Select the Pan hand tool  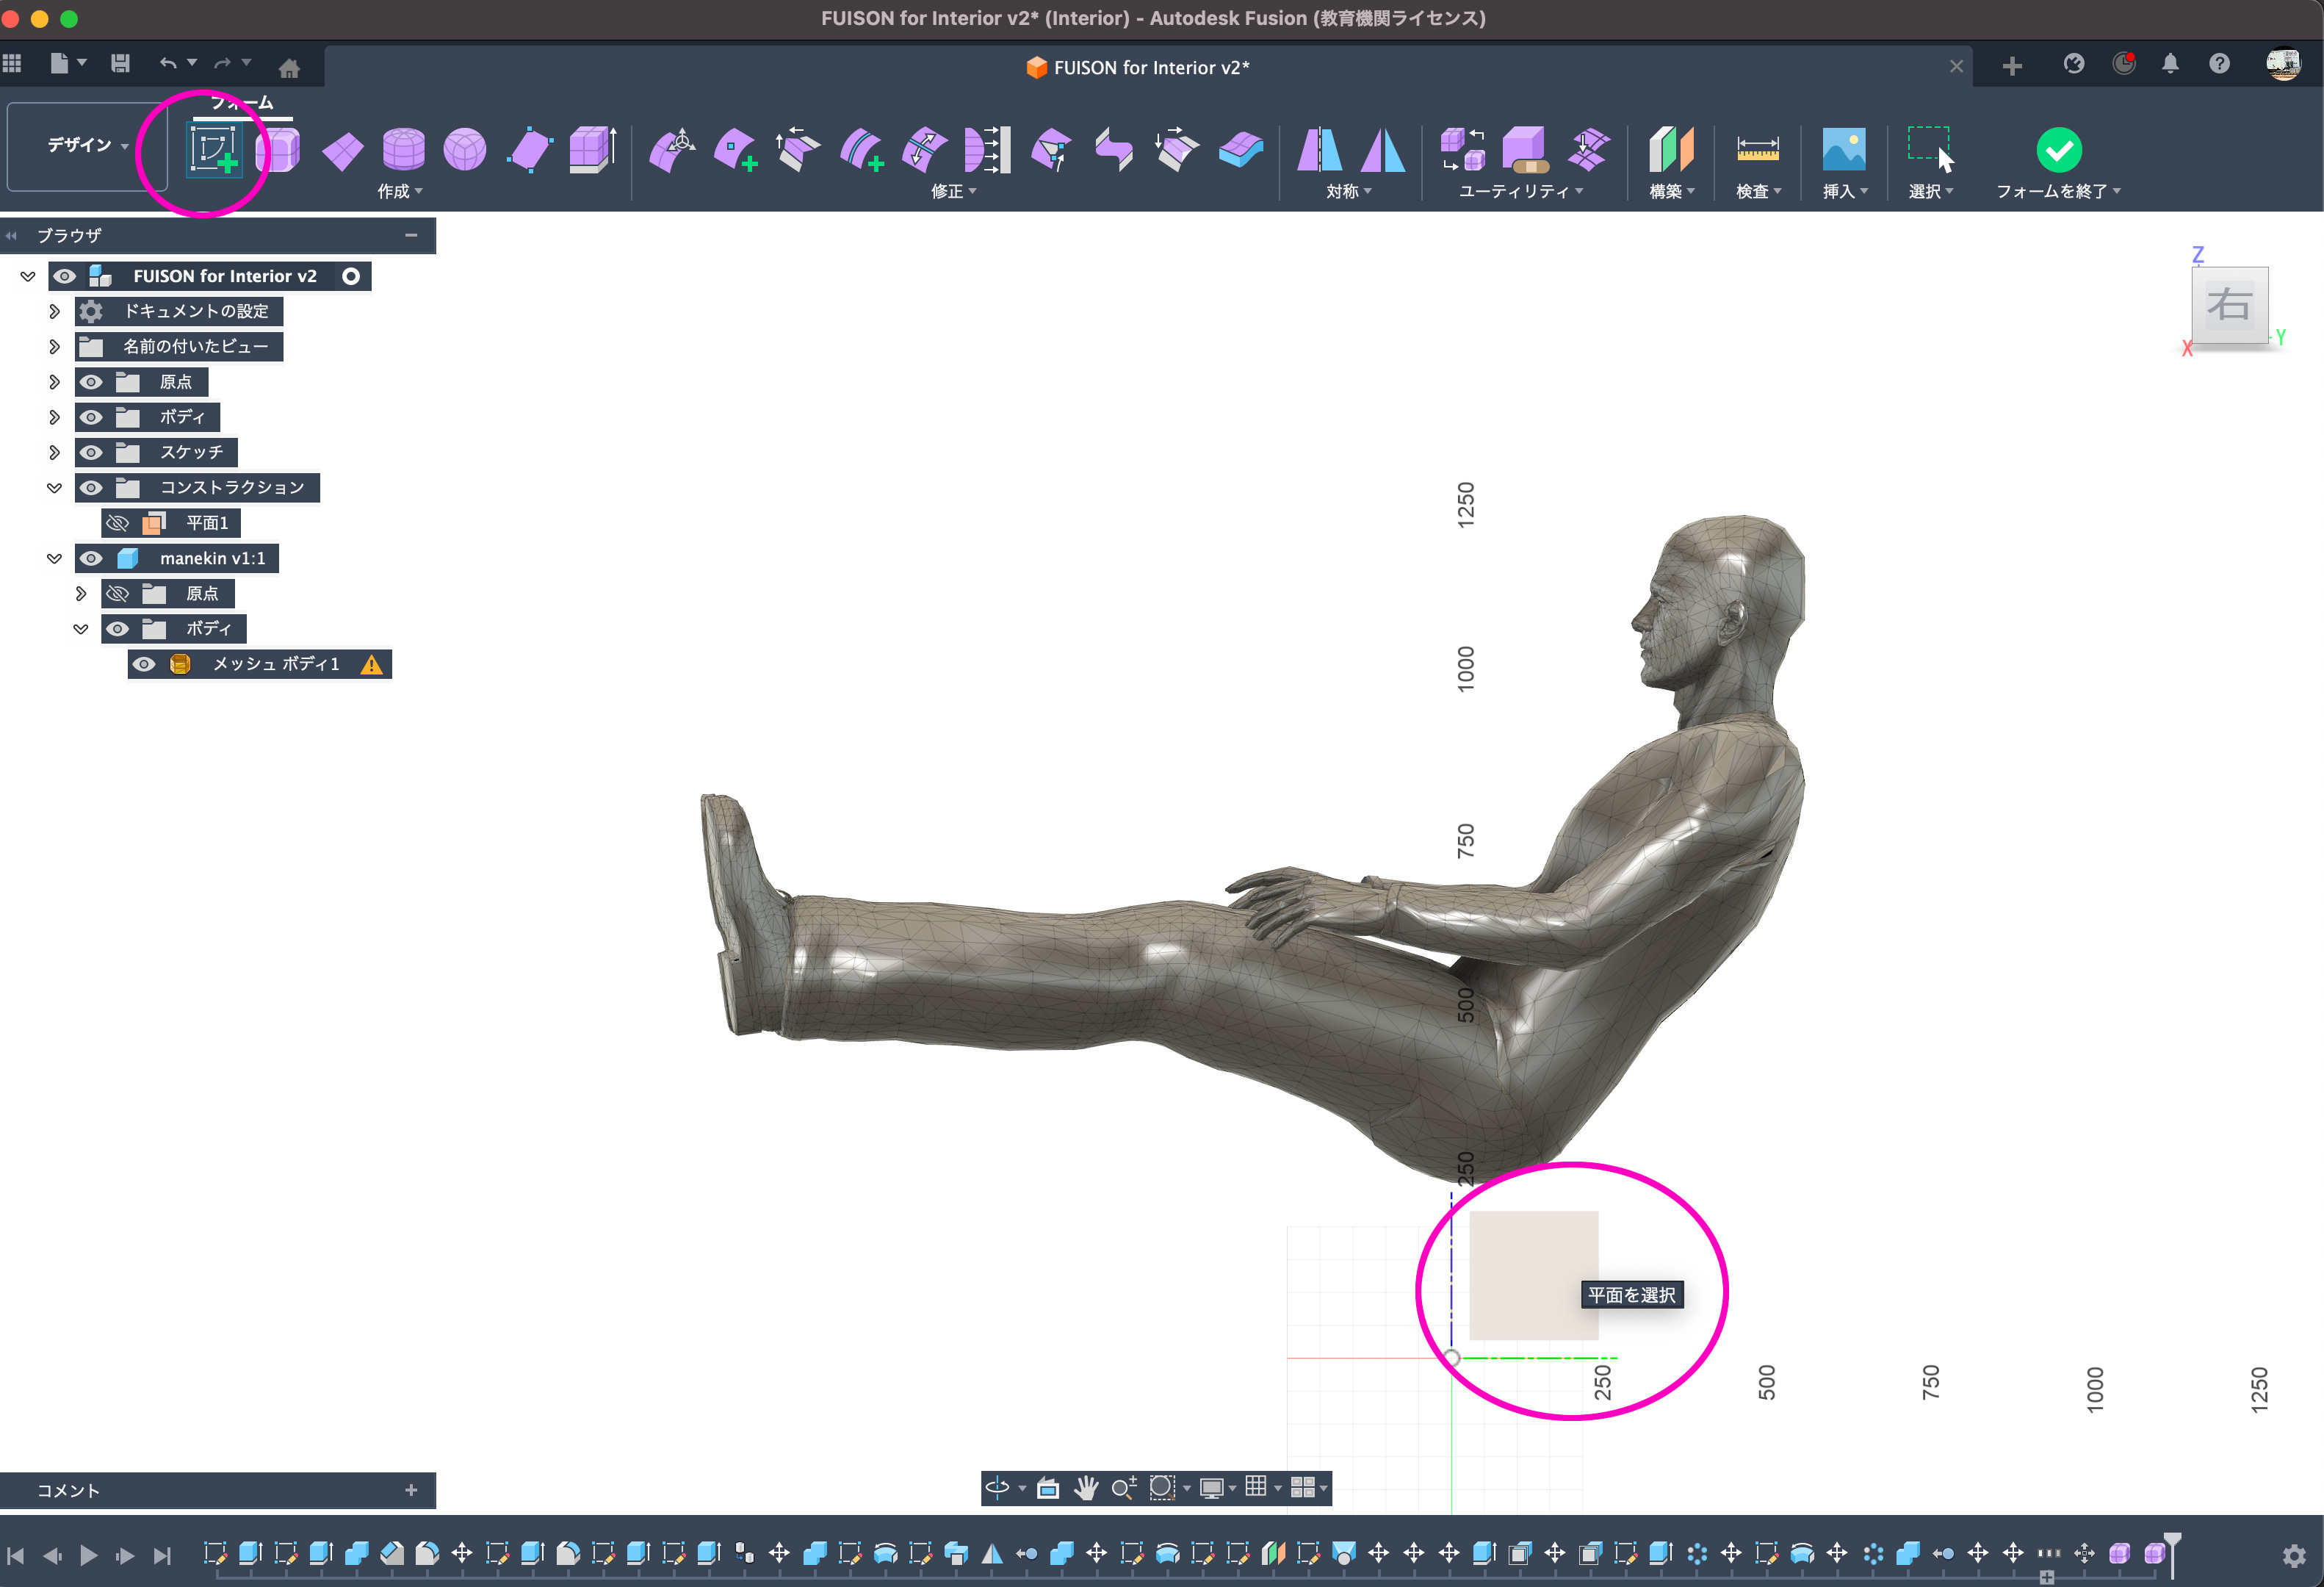[1086, 1488]
